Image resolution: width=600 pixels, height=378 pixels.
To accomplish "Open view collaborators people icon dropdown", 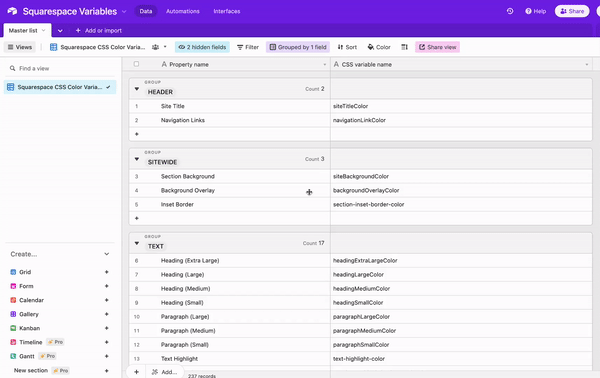I will click(x=159, y=47).
